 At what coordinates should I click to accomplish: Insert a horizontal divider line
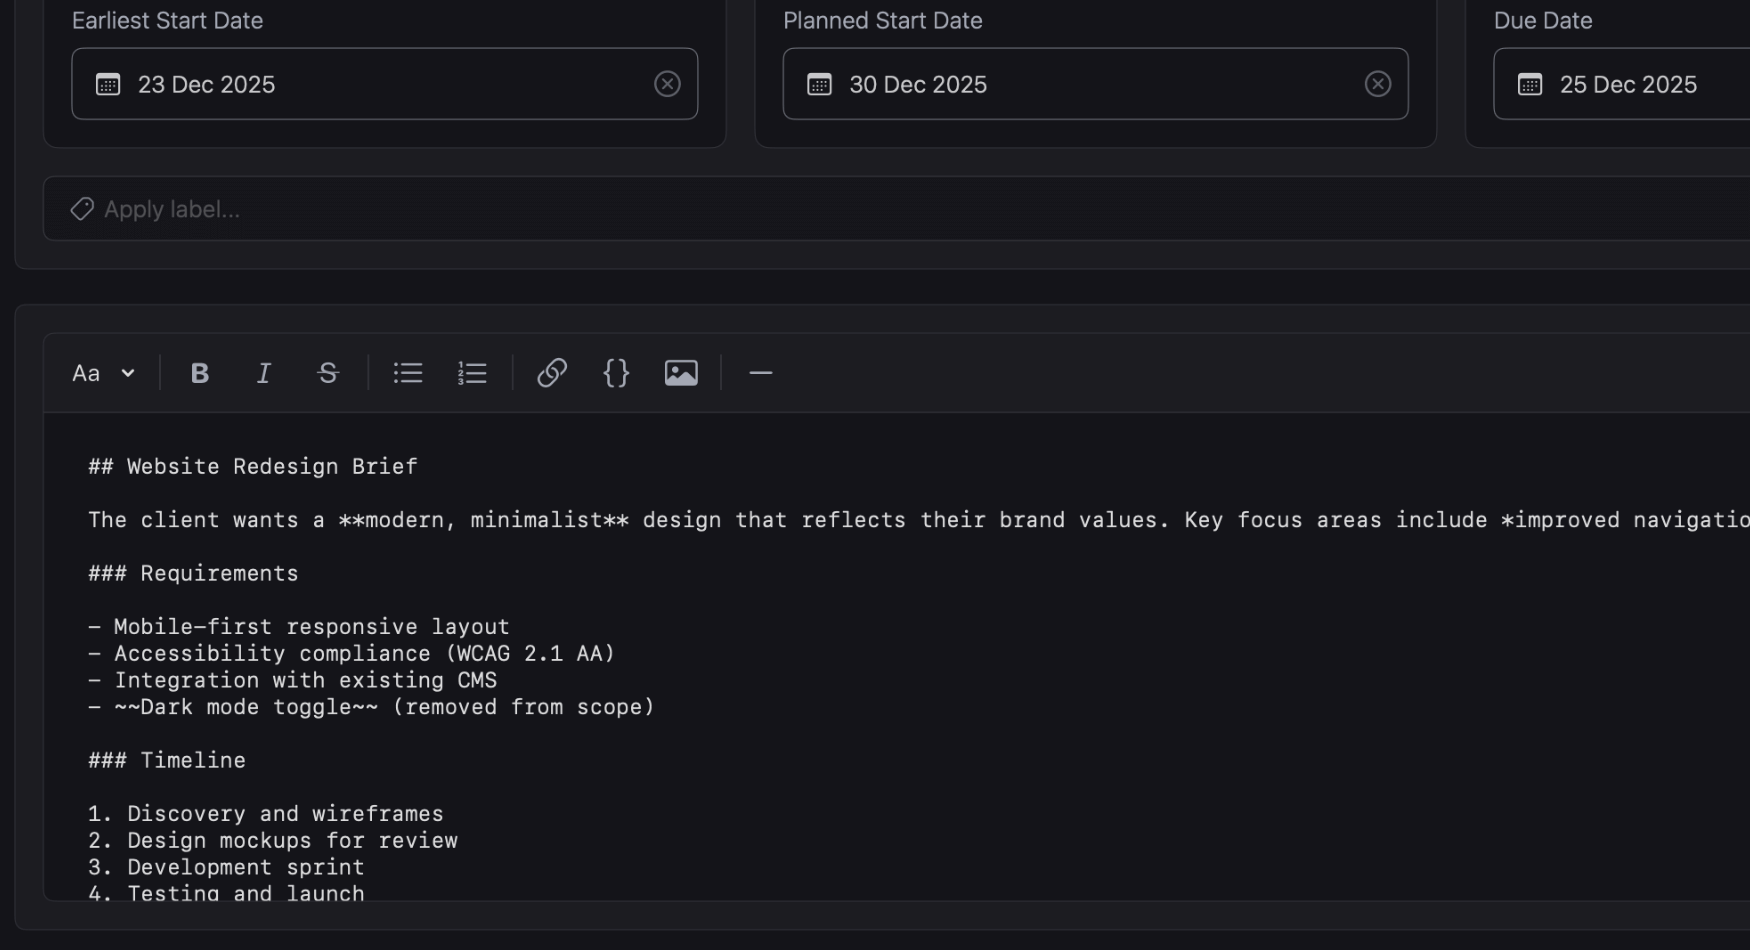760,373
